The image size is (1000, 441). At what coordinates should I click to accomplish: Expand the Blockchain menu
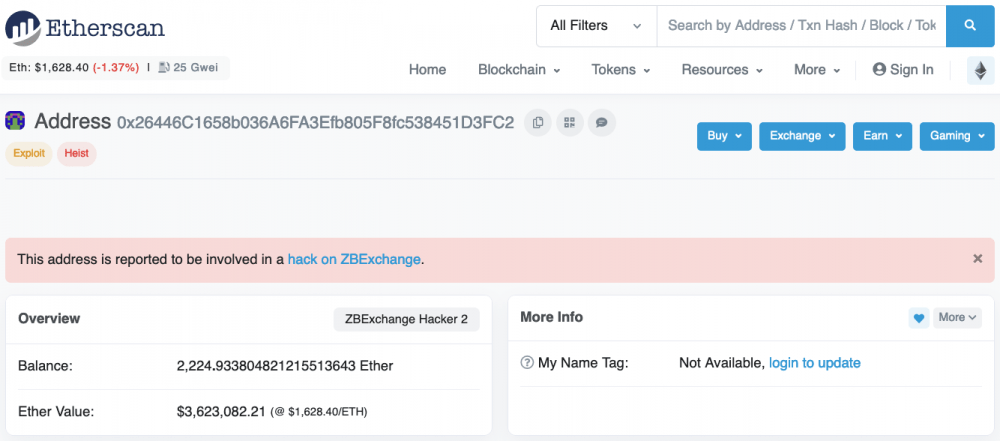click(519, 70)
